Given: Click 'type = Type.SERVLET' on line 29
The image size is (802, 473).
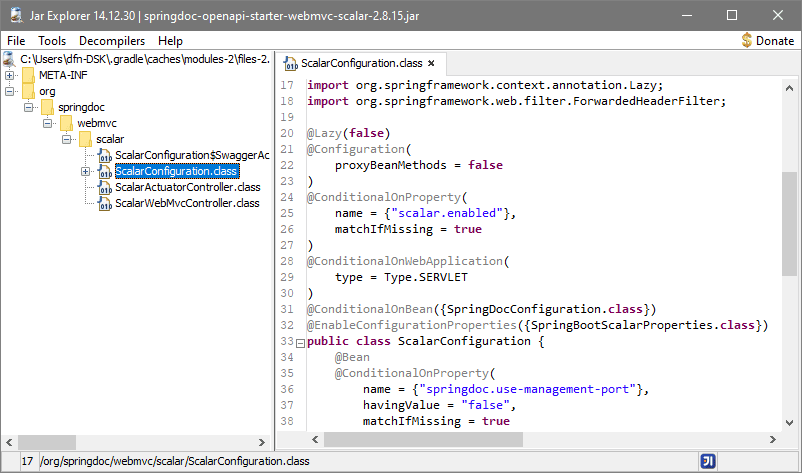Looking at the screenshot, I should (x=401, y=277).
